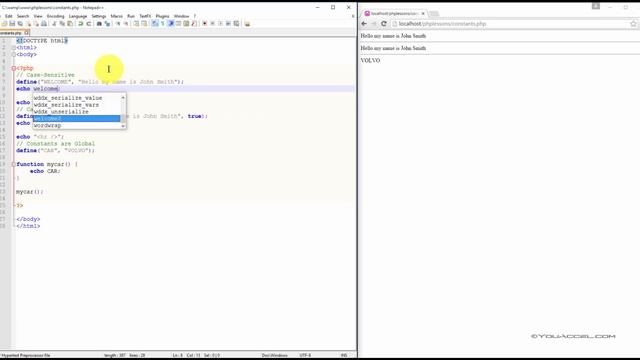Click the Cut scissors toolbar icon
The width and height of the screenshot is (640, 360).
coord(54,24)
